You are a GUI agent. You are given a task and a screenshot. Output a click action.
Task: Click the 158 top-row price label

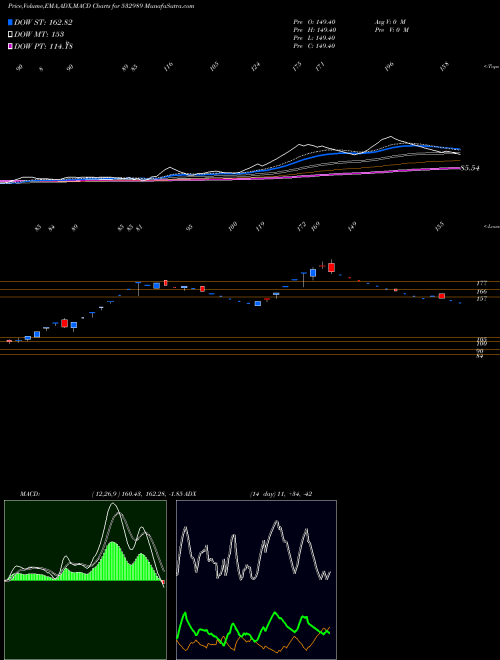click(445, 67)
